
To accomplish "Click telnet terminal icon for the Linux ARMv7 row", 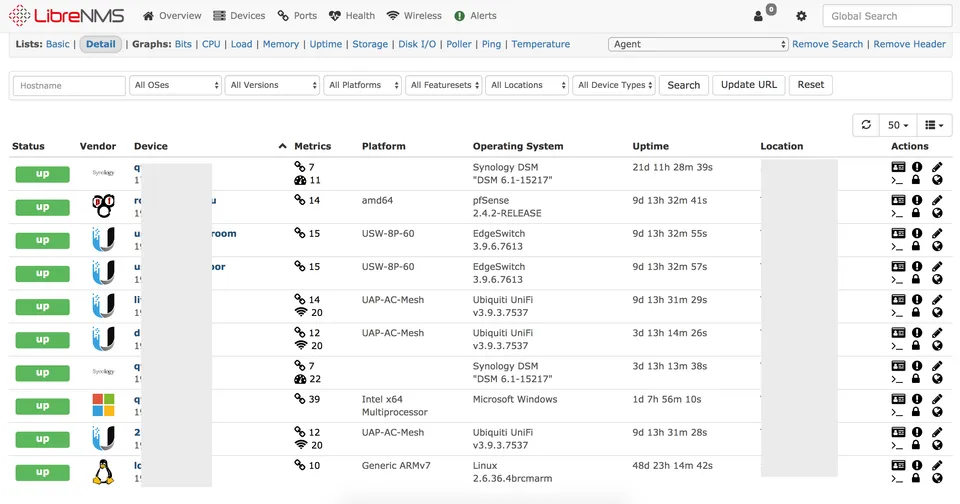I will click(x=897, y=478).
